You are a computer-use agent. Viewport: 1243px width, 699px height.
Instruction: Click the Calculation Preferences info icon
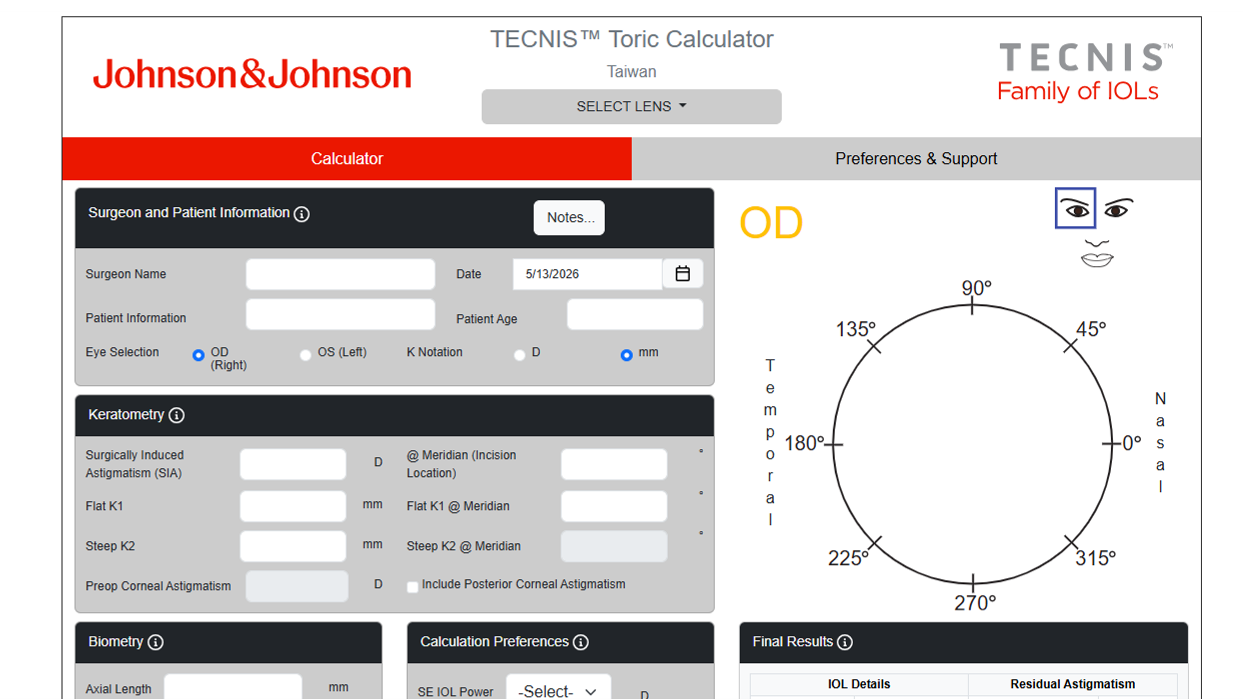(581, 643)
